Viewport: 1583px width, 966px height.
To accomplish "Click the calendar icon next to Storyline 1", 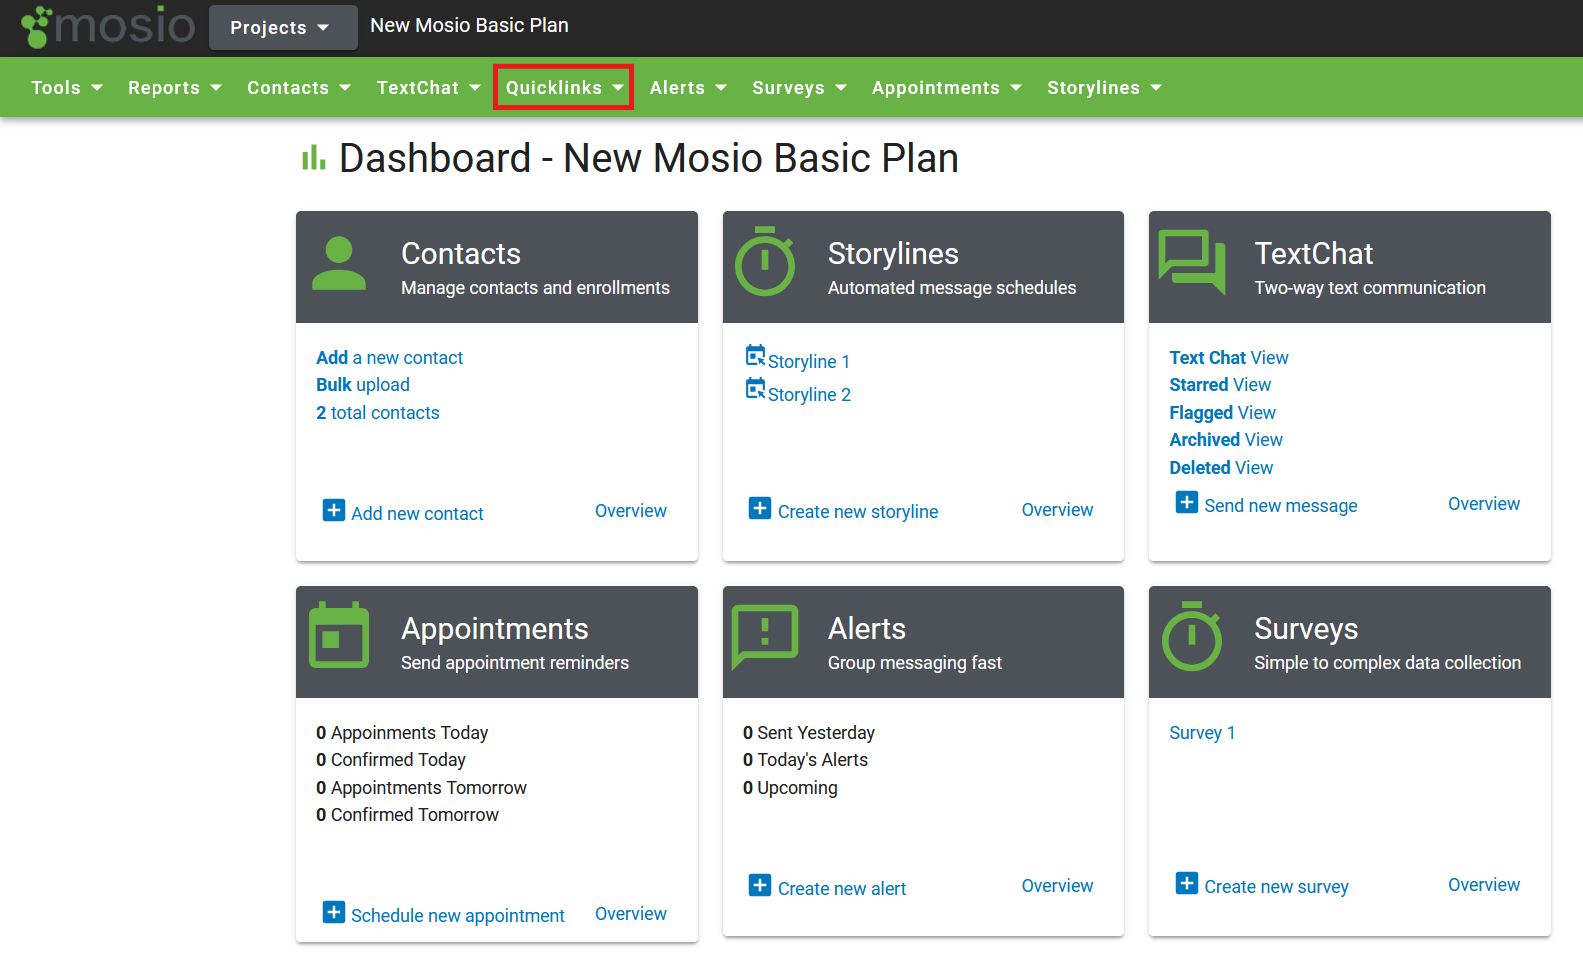I will click(x=755, y=356).
